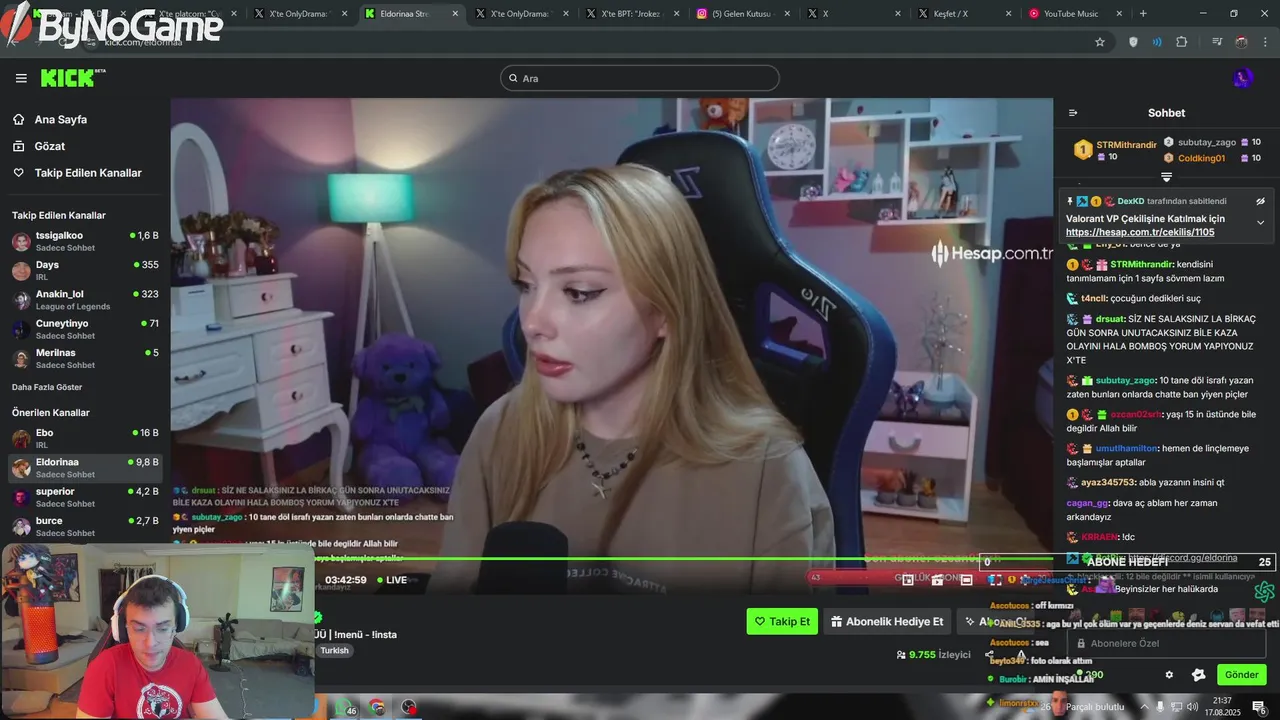Screen dimensions: 1280x720
Task: Switch the player to theater mode
Action: point(966,580)
